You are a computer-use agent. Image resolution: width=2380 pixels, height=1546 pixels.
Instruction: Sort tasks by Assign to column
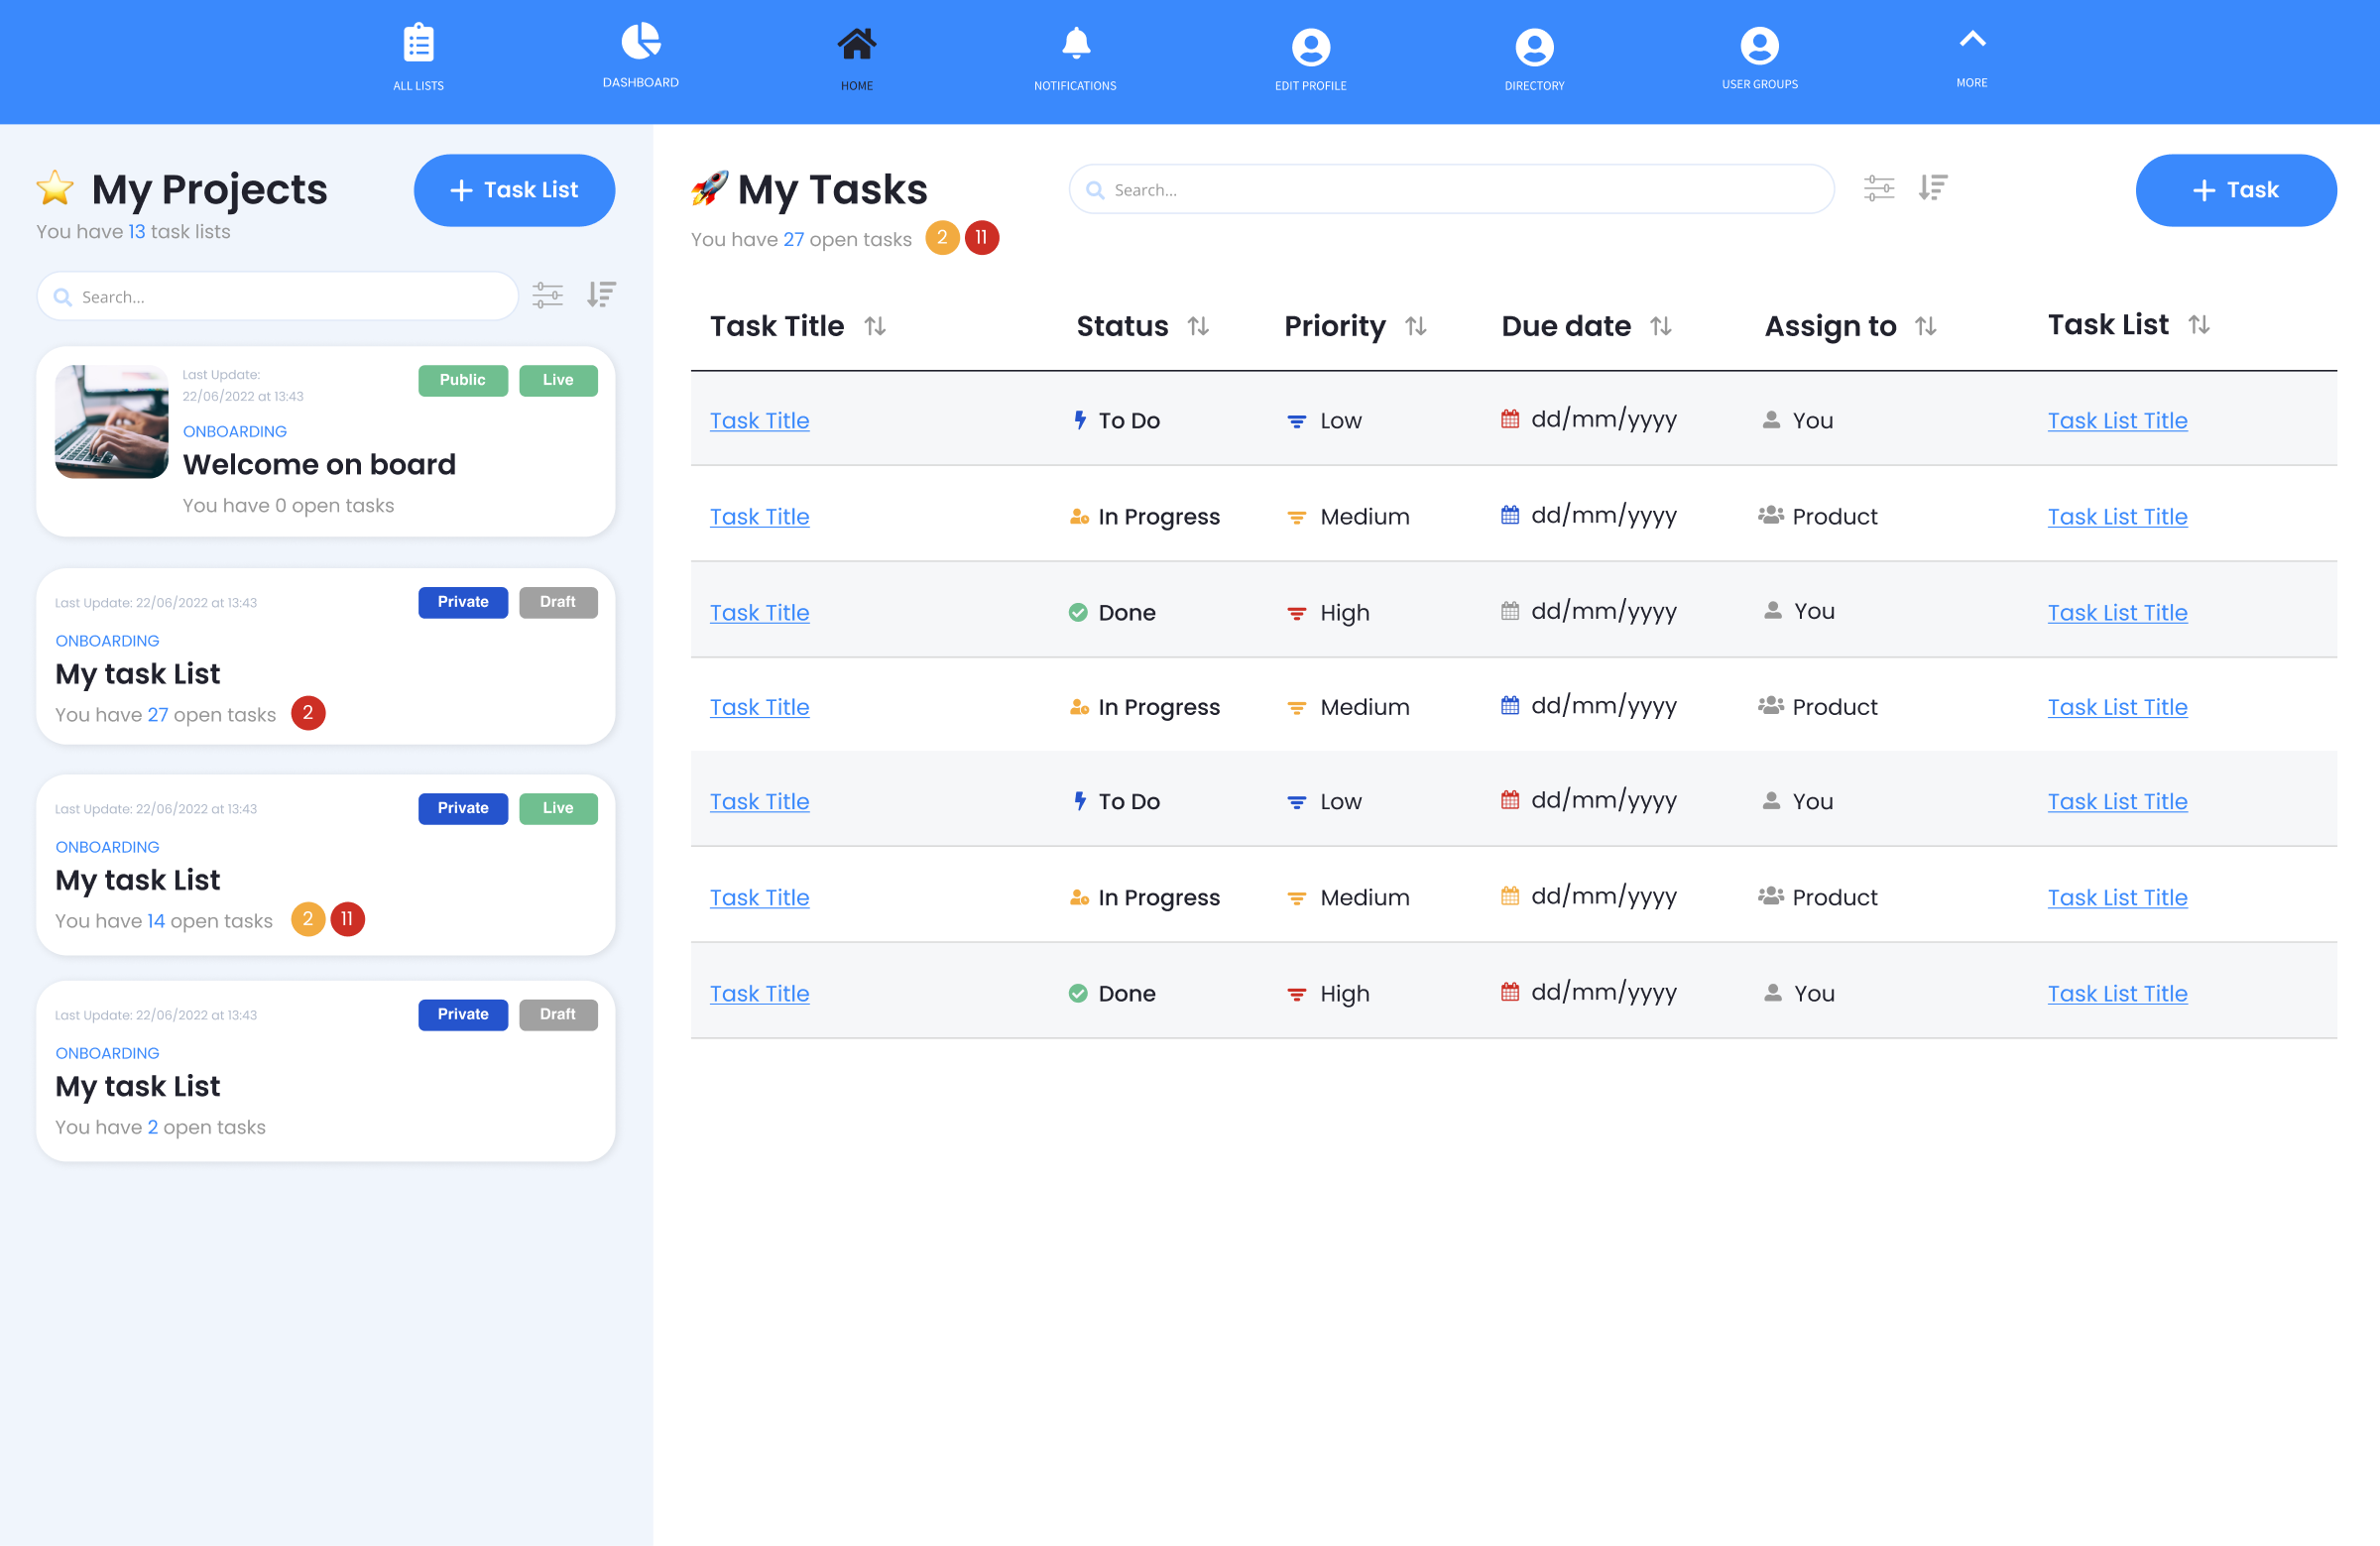point(1927,326)
